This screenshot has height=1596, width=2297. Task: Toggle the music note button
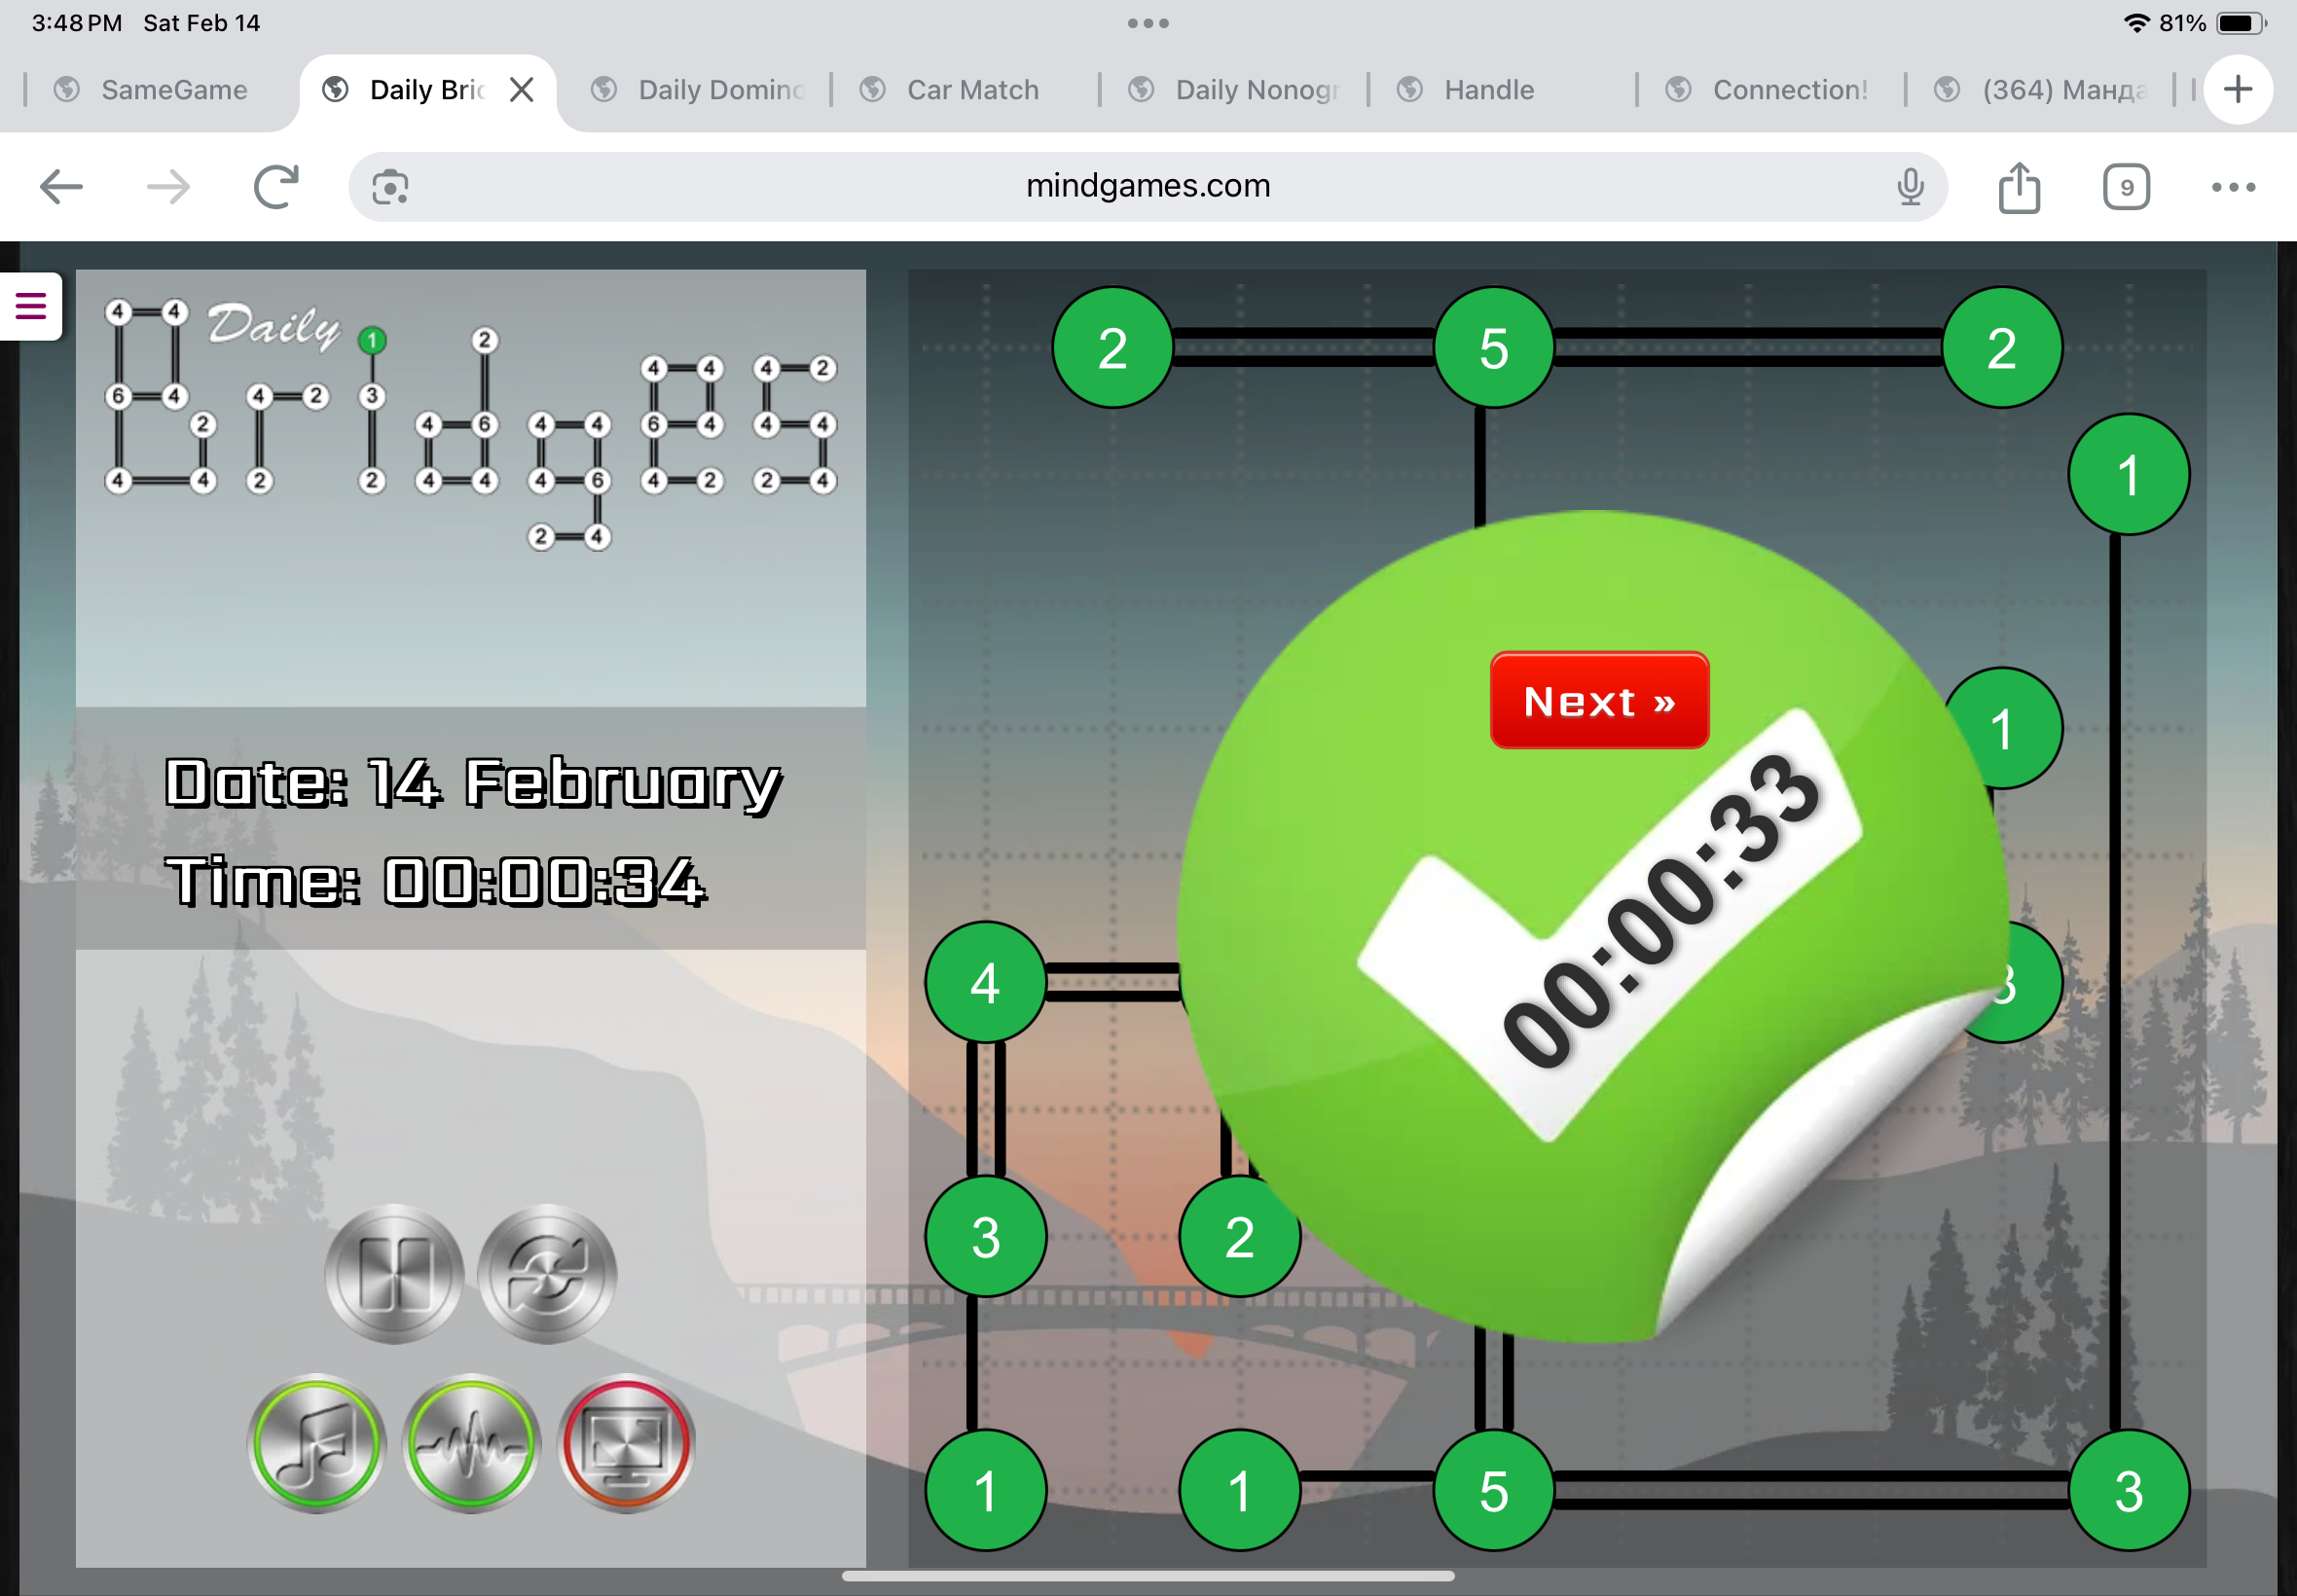pos(316,1443)
